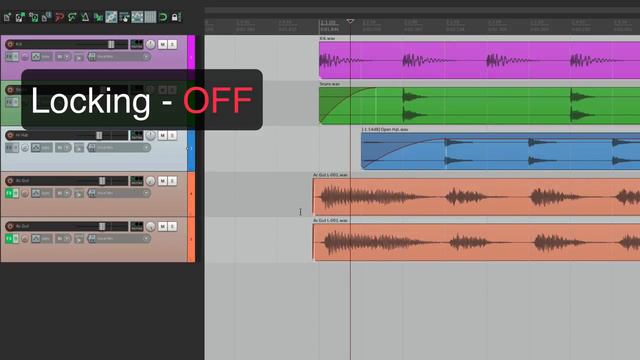640x360 pixels.
Task: Click the New project toolbar icon
Action: point(7,17)
